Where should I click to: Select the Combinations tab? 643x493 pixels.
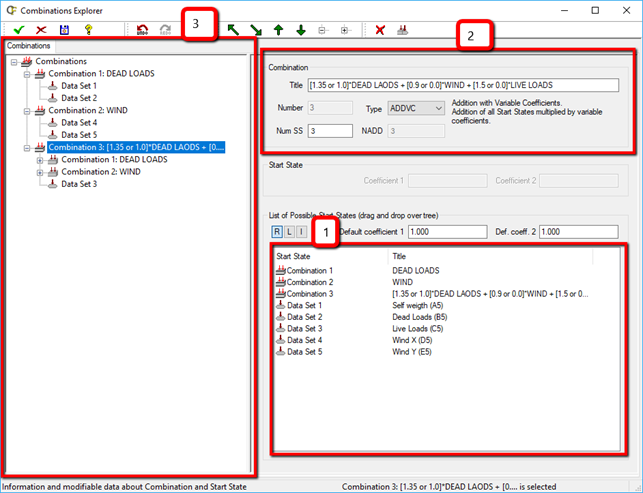coord(29,46)
